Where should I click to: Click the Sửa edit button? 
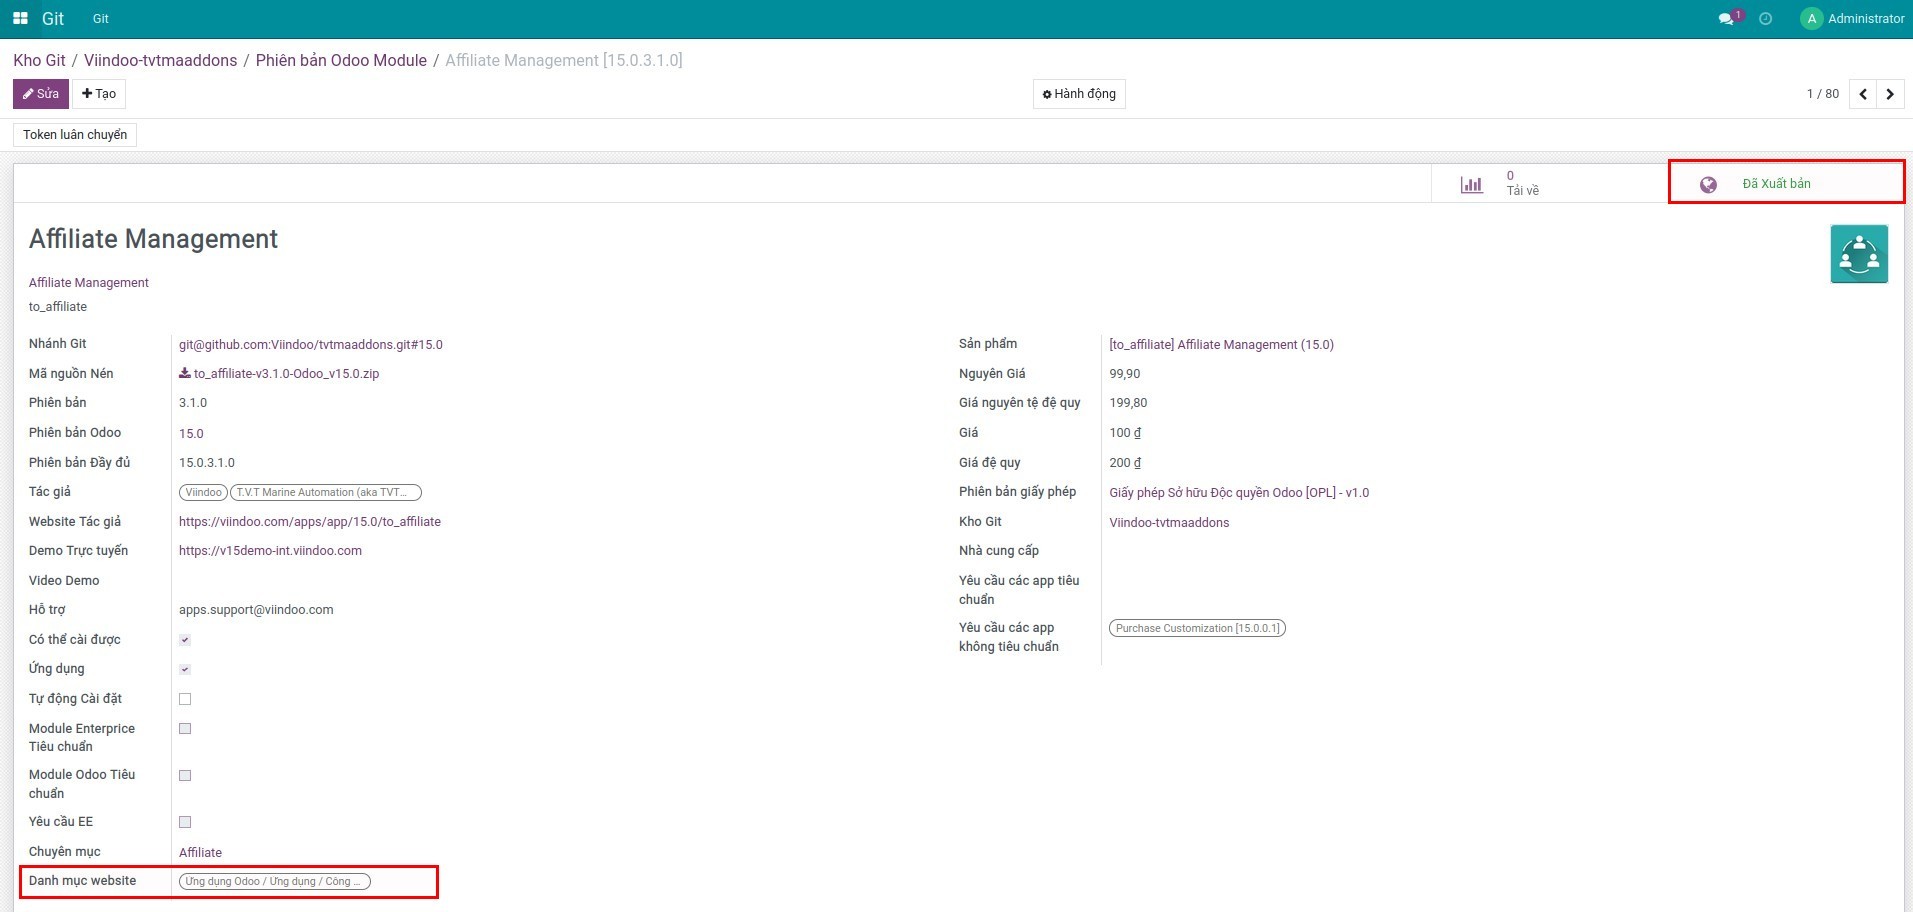point(41,94)
